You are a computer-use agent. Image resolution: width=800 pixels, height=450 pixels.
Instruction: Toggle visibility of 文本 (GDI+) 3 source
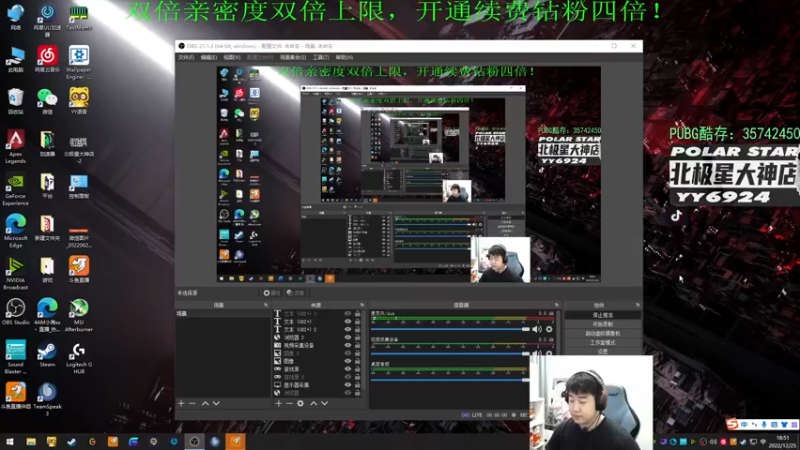tap(348, 314)
